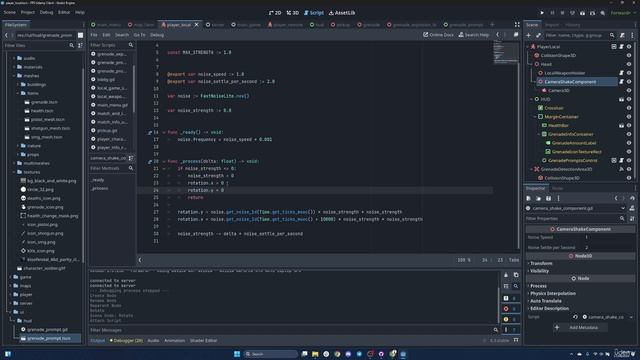
Task: Click the Add Metadata button
Action: [x=579, y=327]
